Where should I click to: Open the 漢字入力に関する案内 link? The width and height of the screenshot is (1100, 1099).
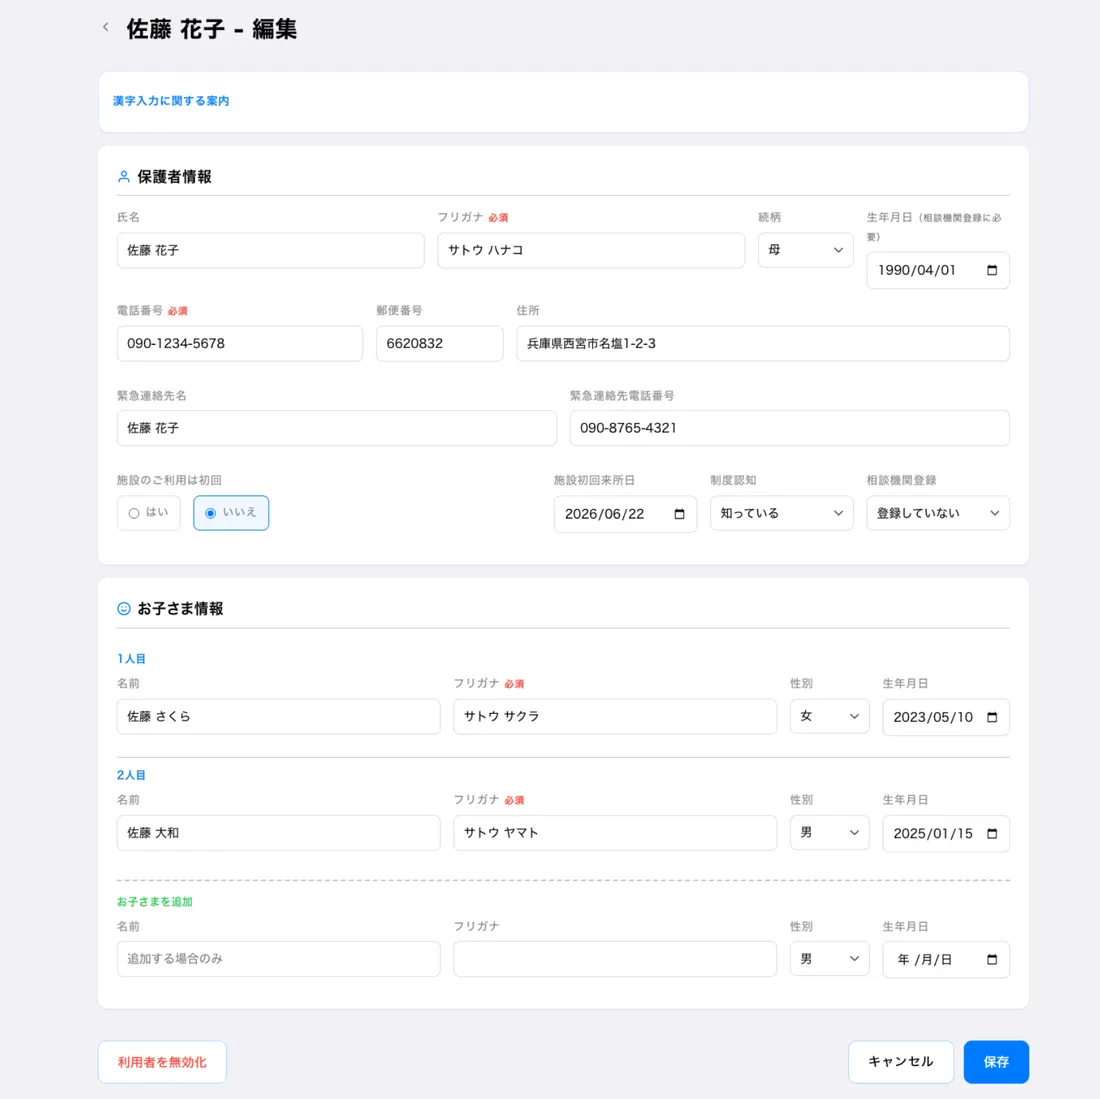click(x=171, y=101)
